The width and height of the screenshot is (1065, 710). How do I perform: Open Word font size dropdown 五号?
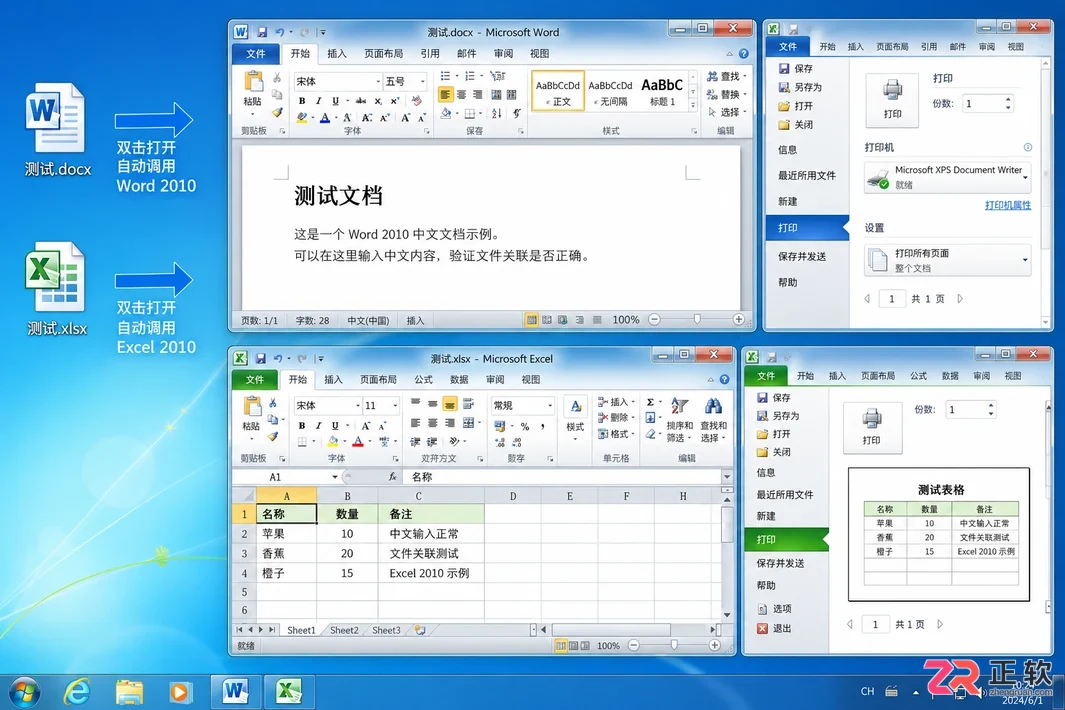(422, 82)
